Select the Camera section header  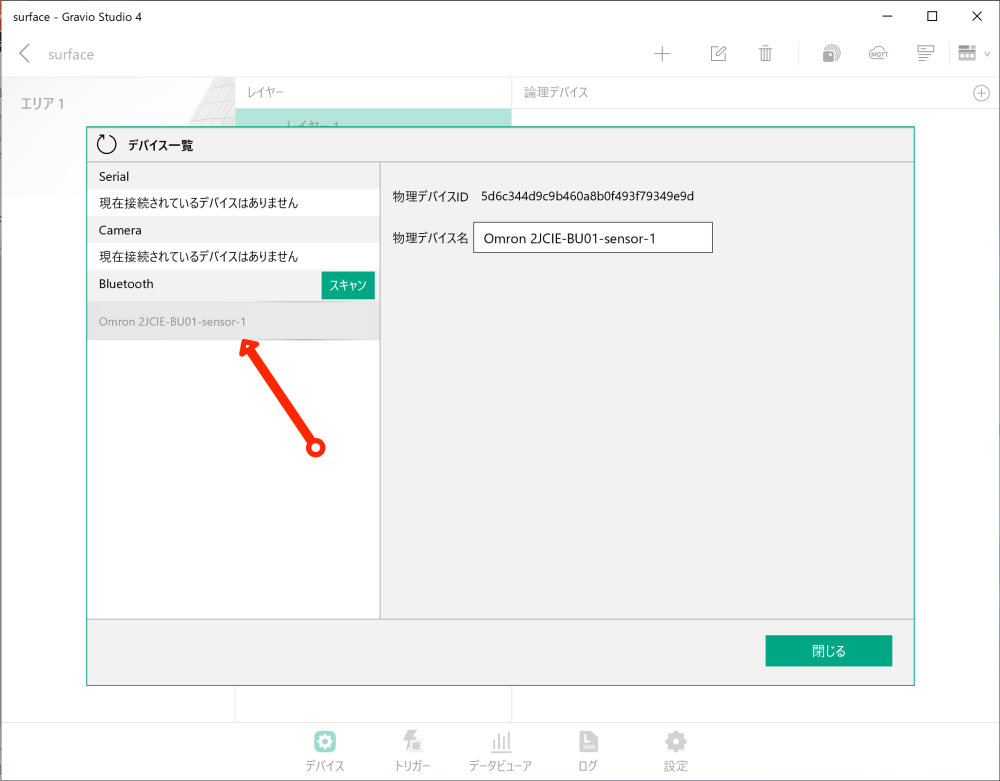tap(233, 230)
